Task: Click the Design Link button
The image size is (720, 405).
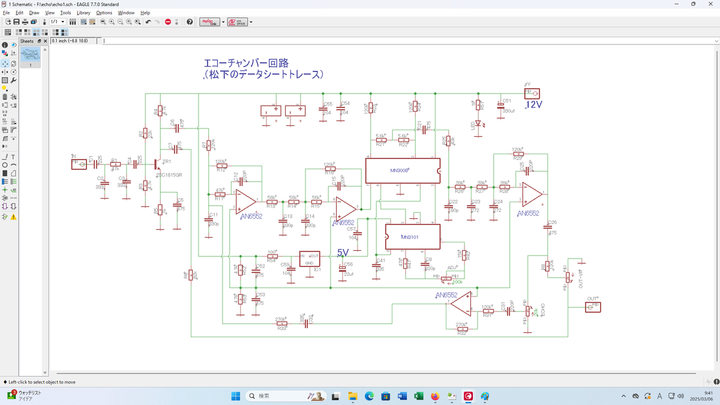Action: [208, 21]
